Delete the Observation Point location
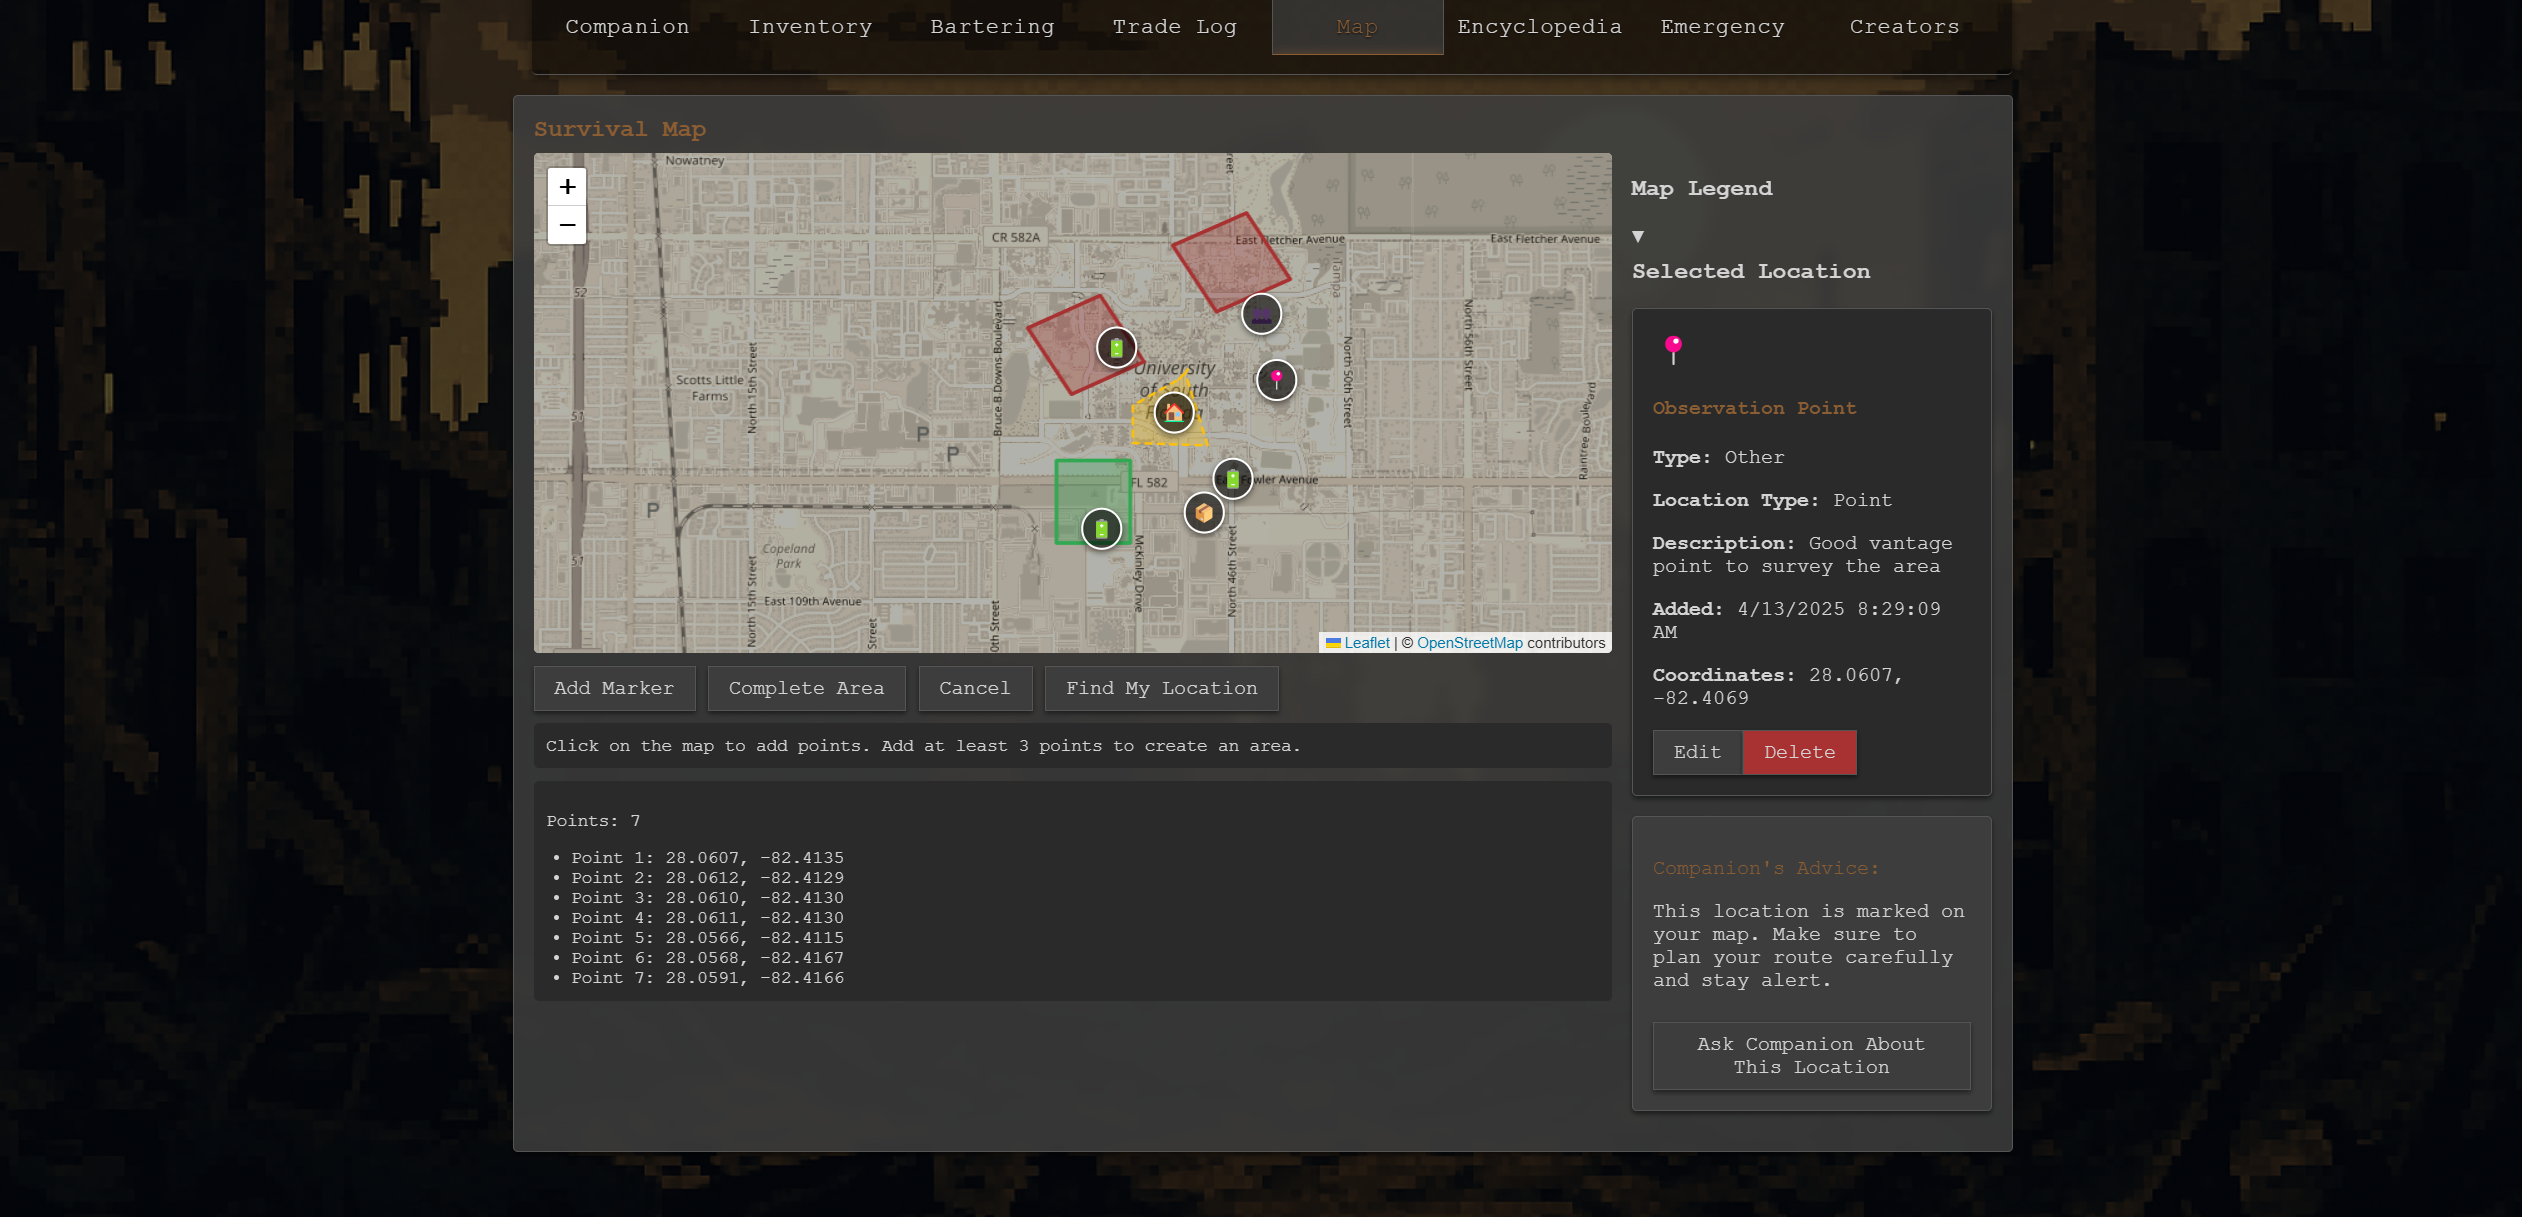This screenshot has width=2522, height=1217. click(x=1798, y=752)
